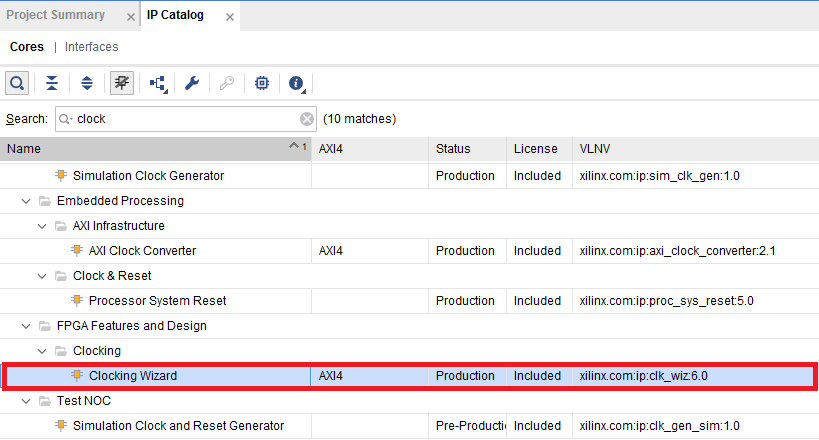Sort by the VLNV column header
The height and width of the screenshot is (440, 819).
[x=696, y=149]
